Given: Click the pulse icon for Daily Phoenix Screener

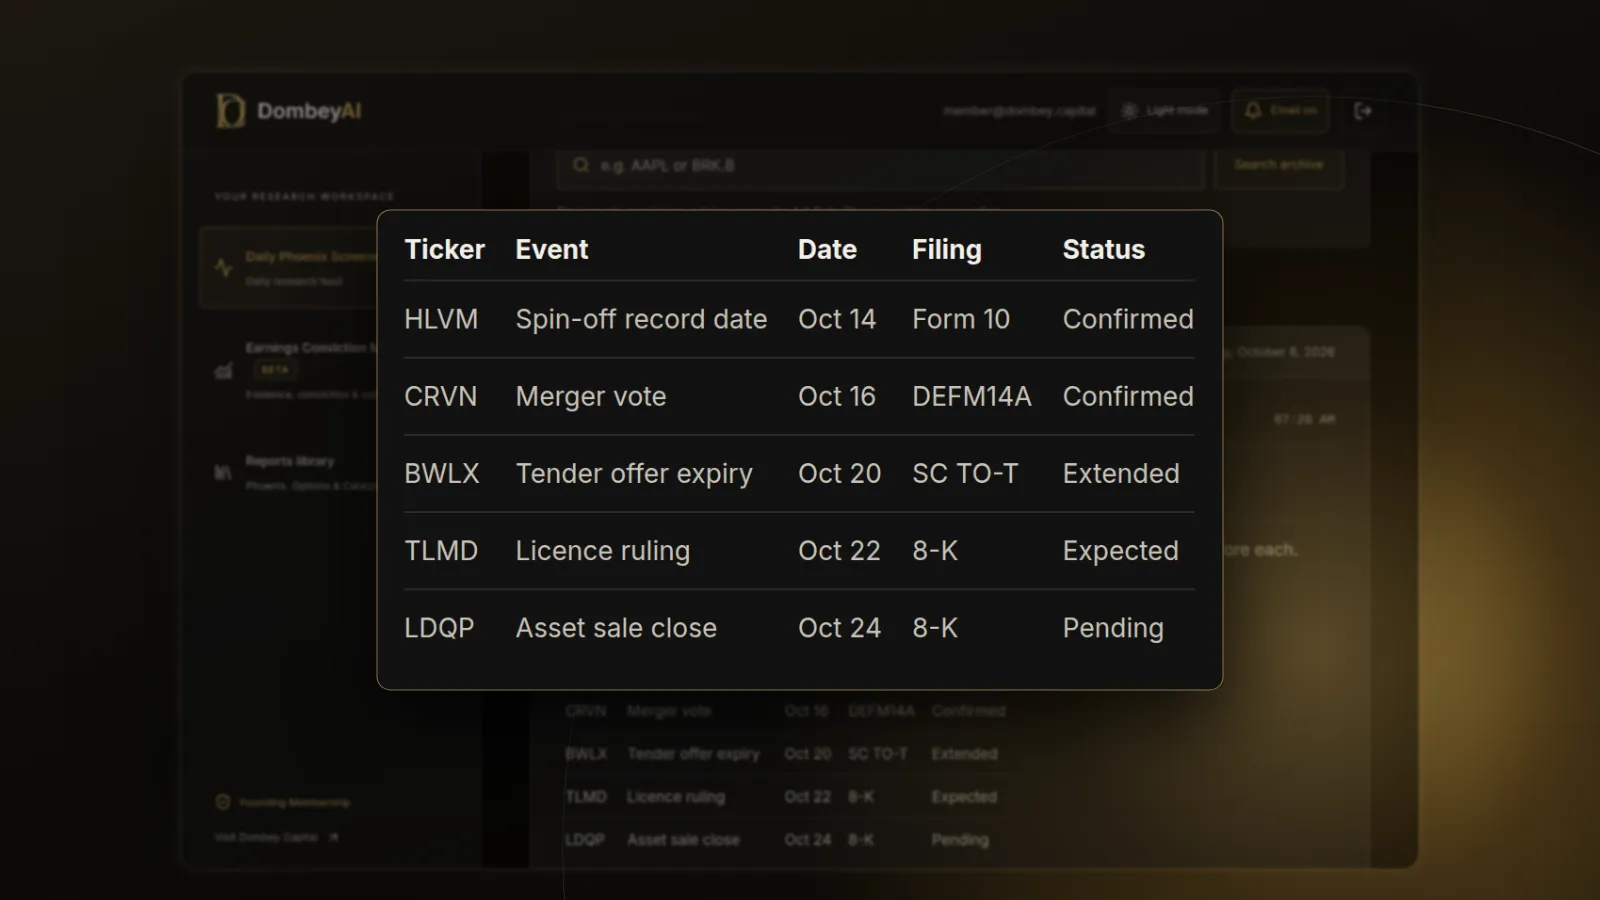Looking at the screenshot, I should point(224,267).
